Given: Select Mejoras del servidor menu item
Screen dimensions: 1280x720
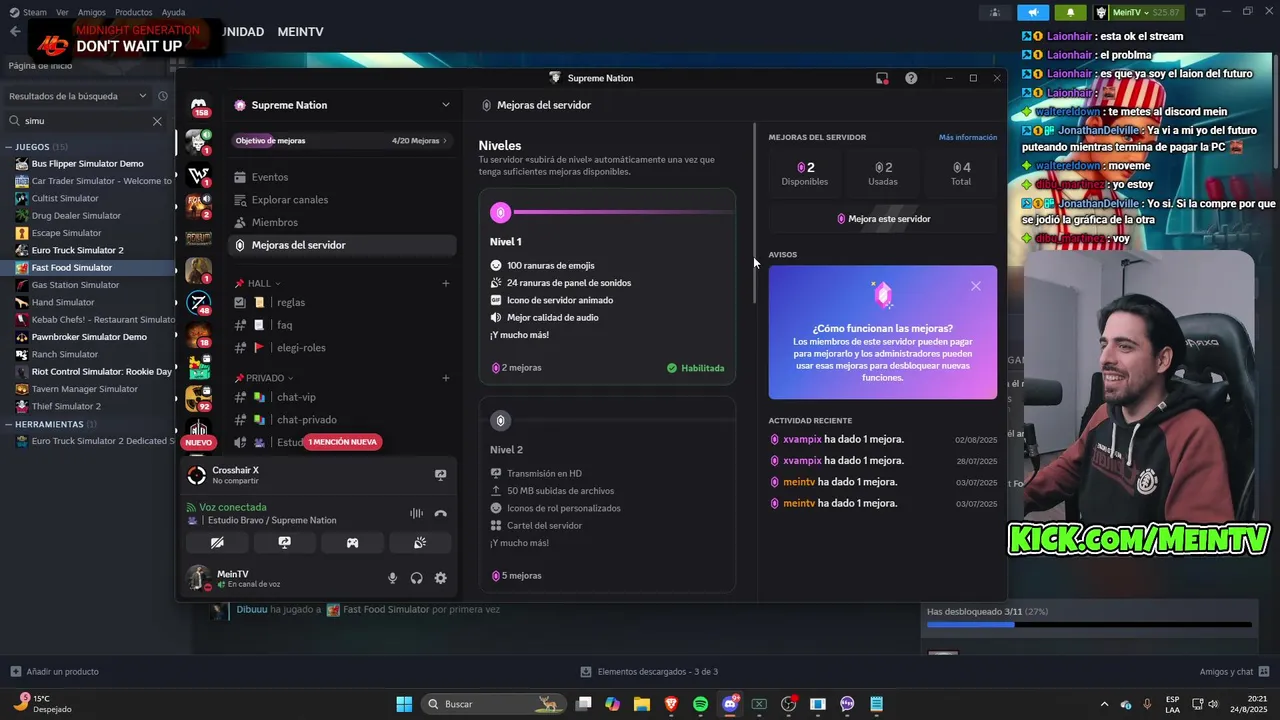Looking at the screenshot, I should 342,245.
